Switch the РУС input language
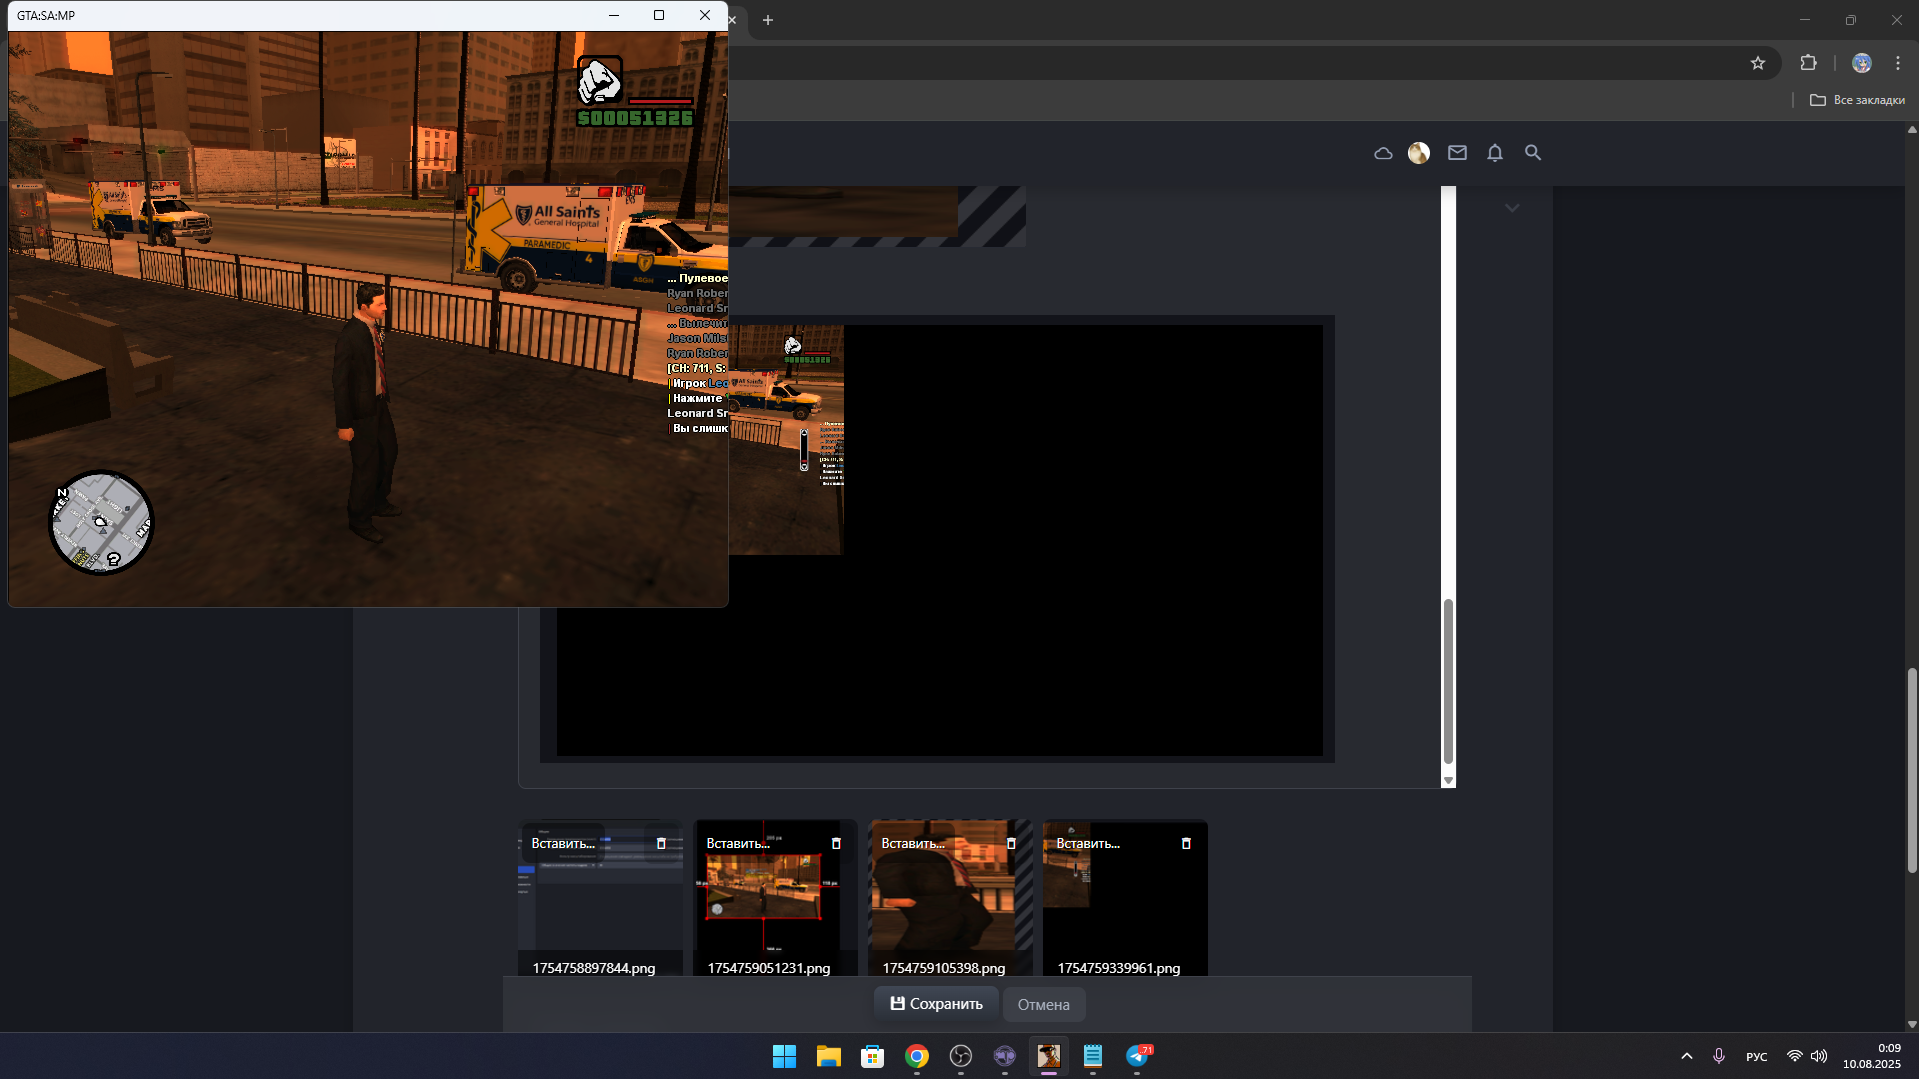The width and height of the screenshot is (1919, 1079). (1756, 1057)
